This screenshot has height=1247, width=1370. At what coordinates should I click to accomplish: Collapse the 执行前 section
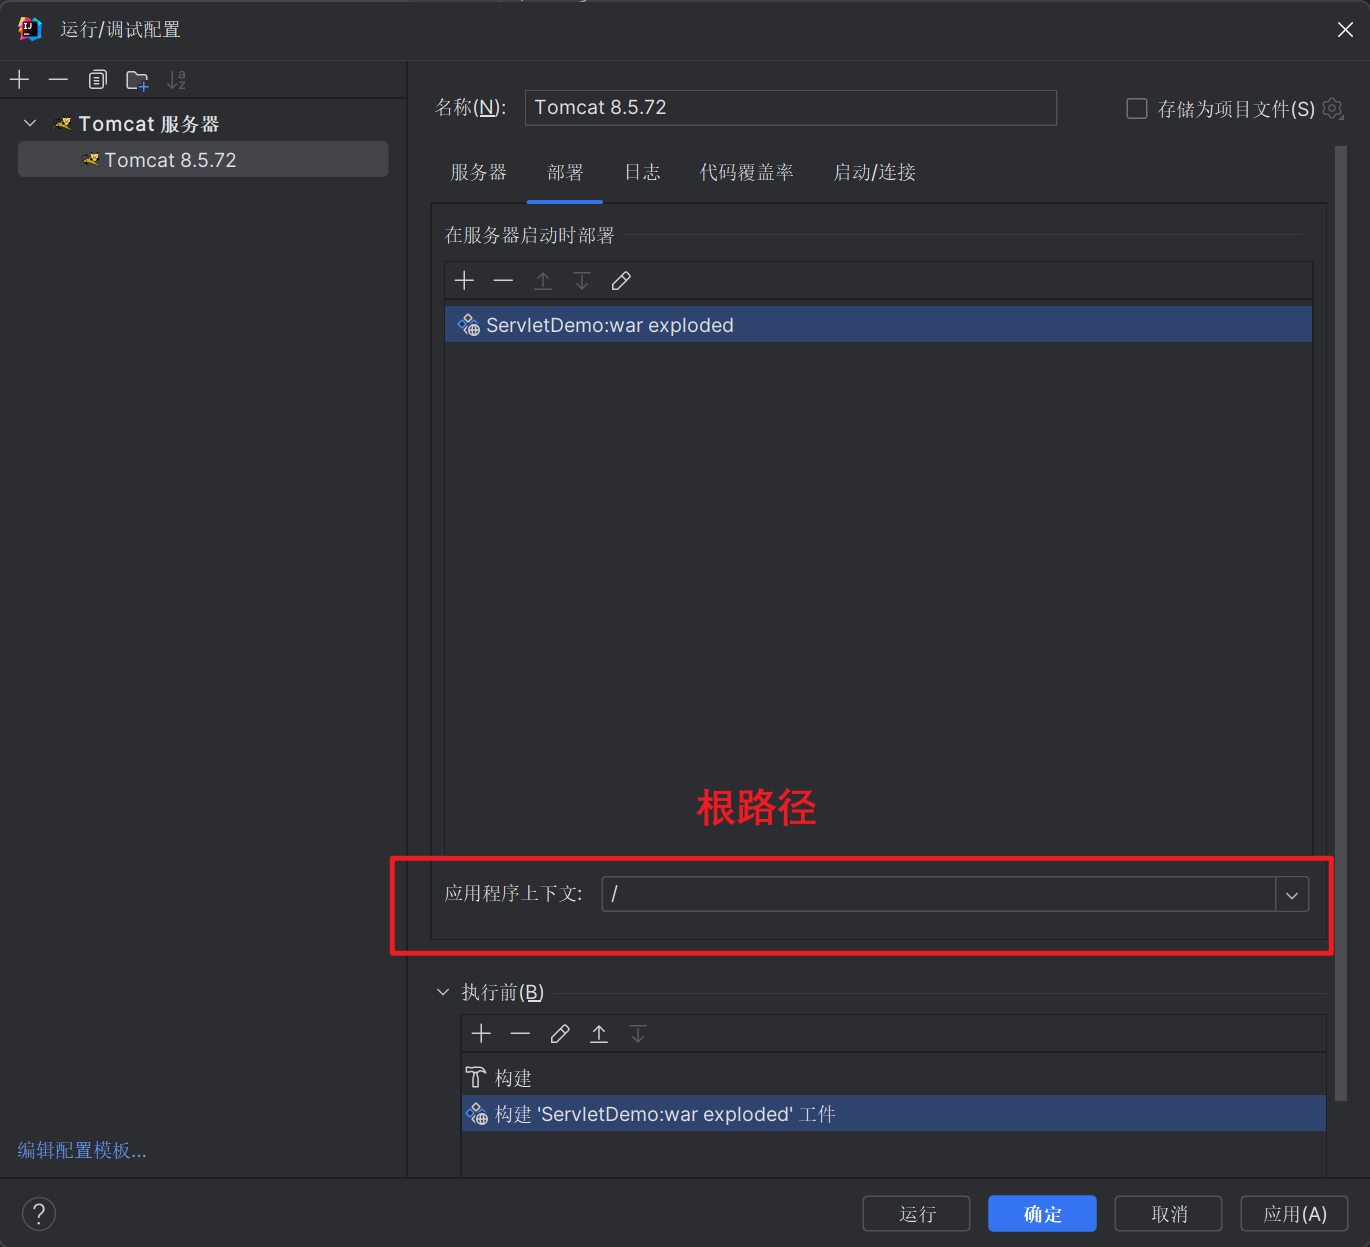click(x=443, y=992)
